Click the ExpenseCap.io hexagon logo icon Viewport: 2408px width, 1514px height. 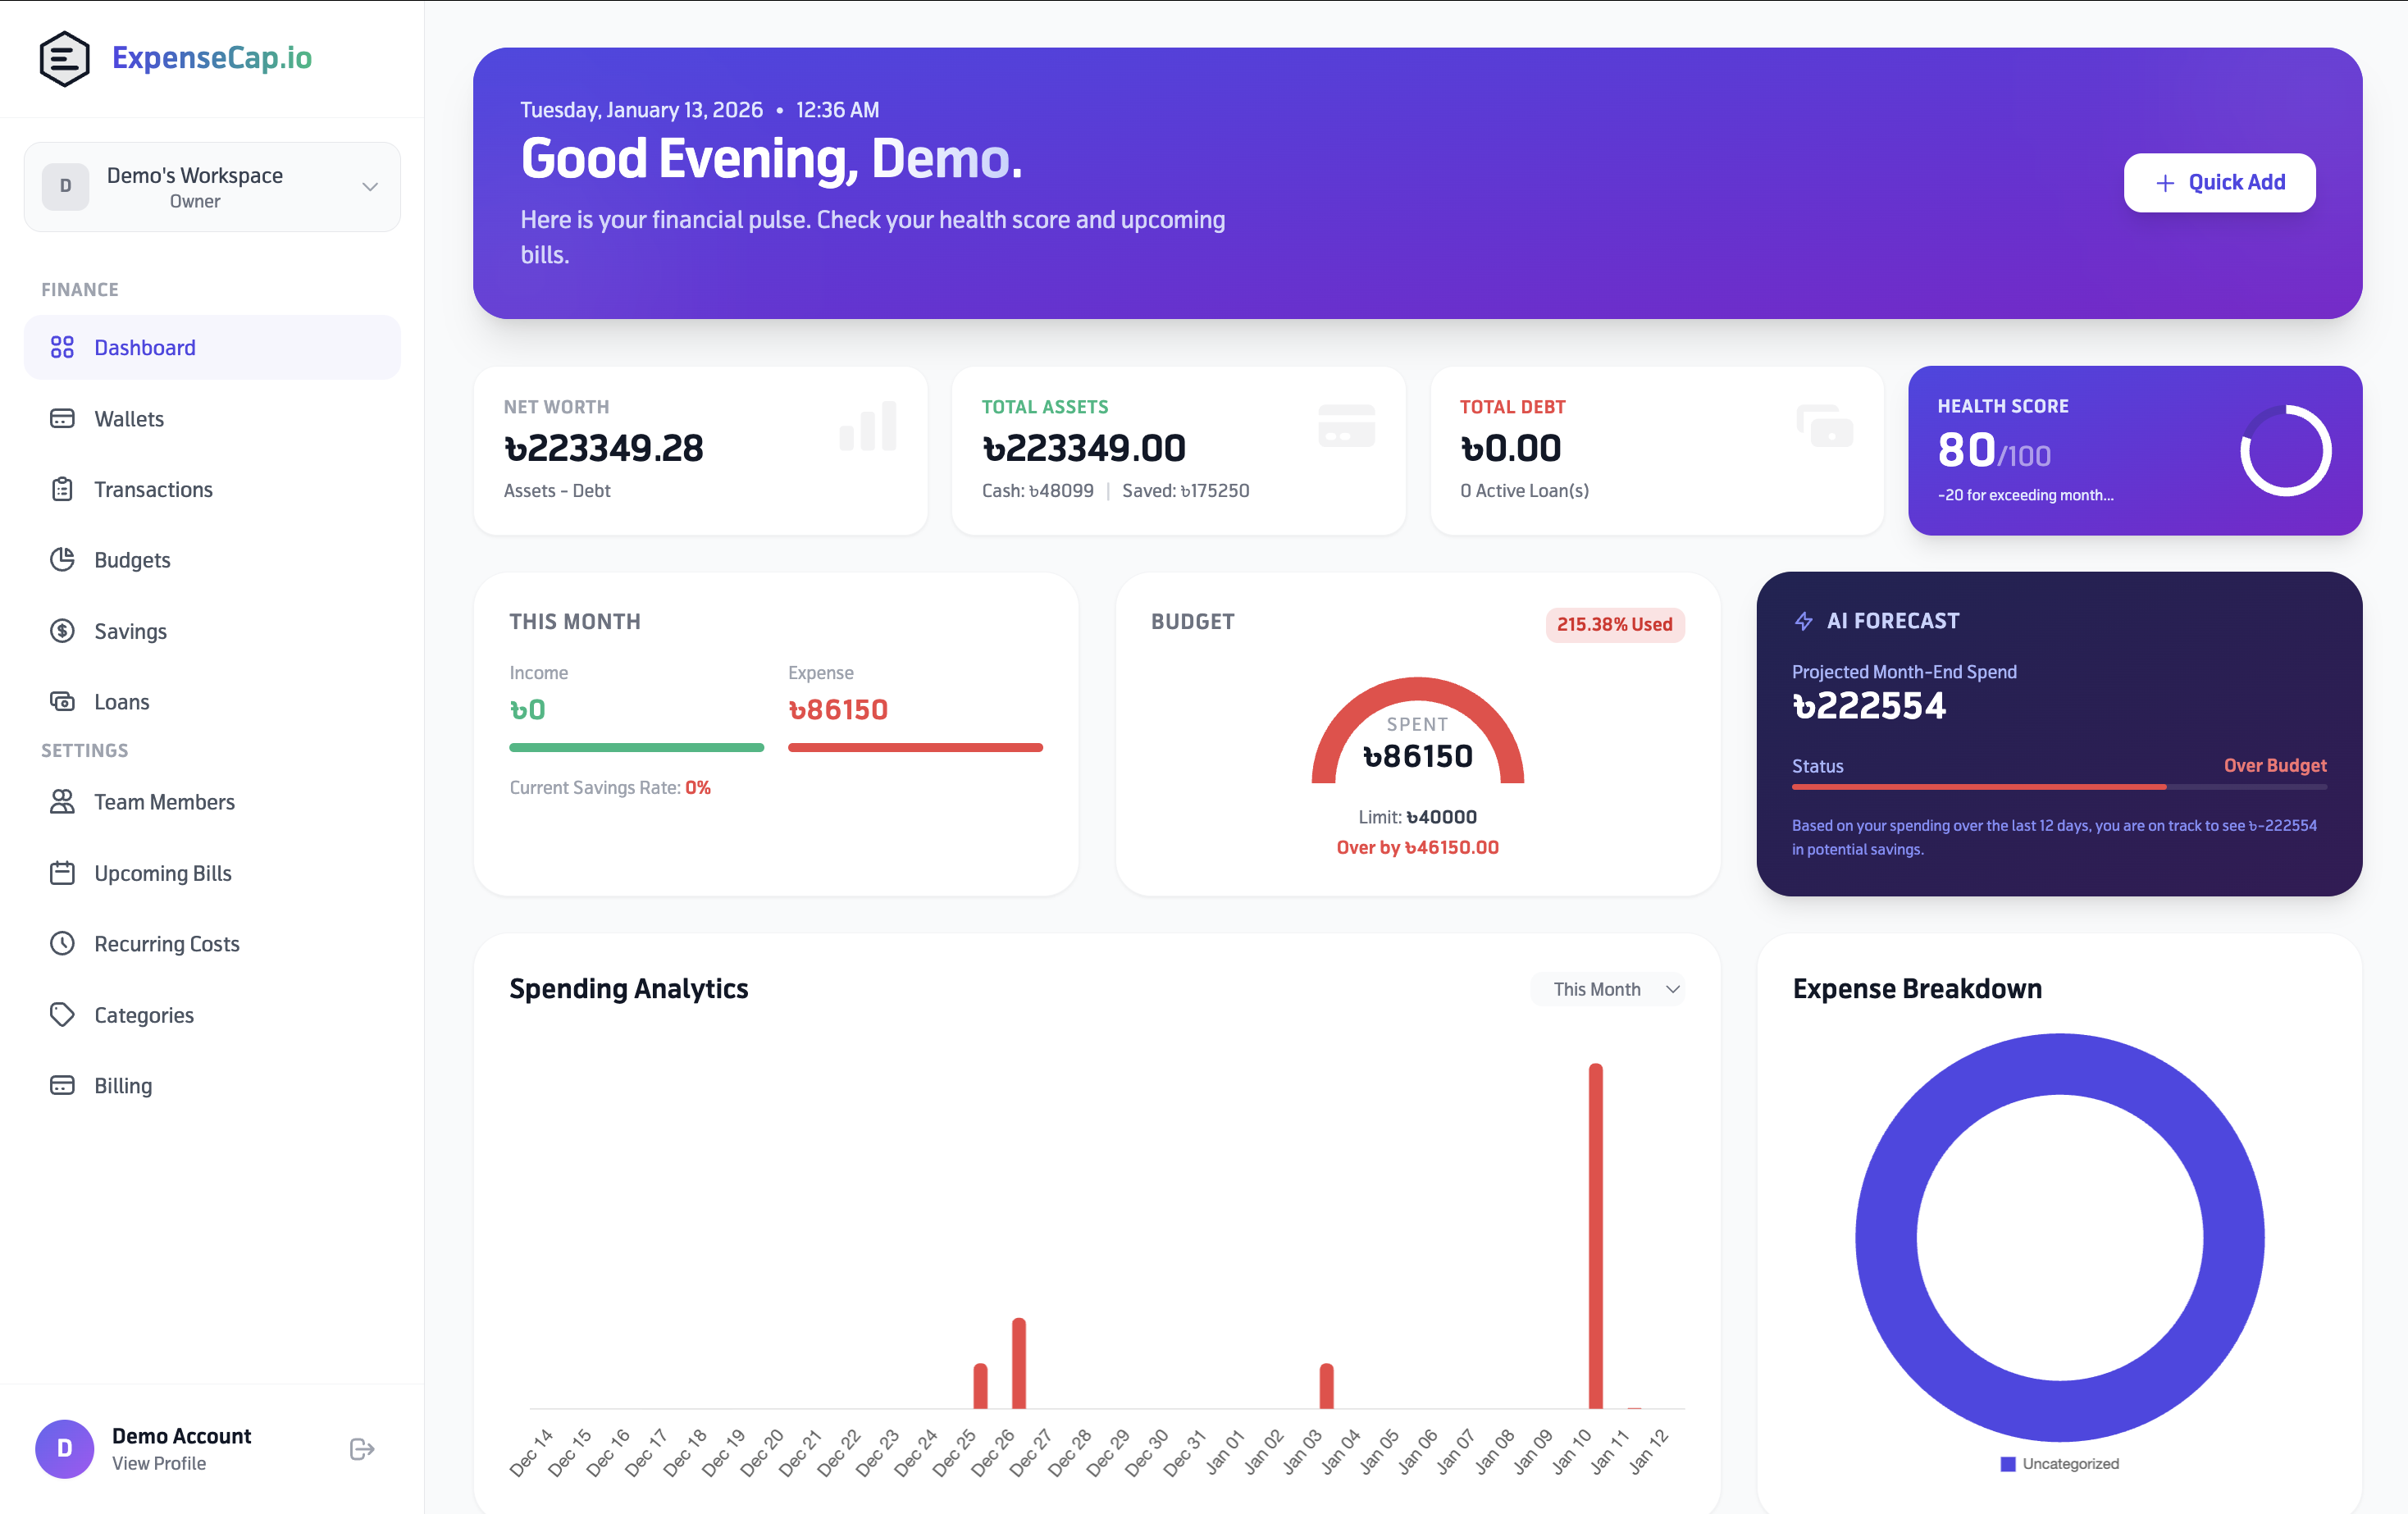64,58
